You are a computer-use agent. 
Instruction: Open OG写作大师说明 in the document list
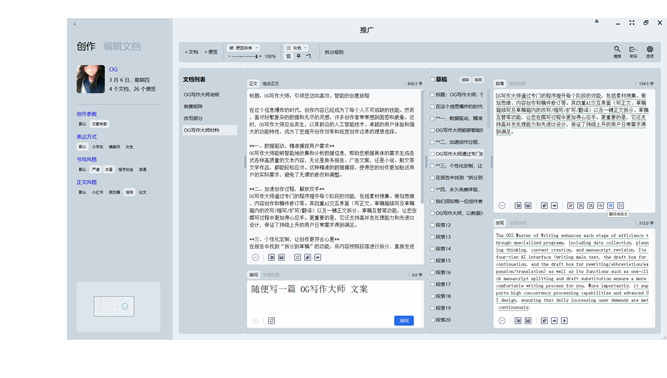click(202, 94)
